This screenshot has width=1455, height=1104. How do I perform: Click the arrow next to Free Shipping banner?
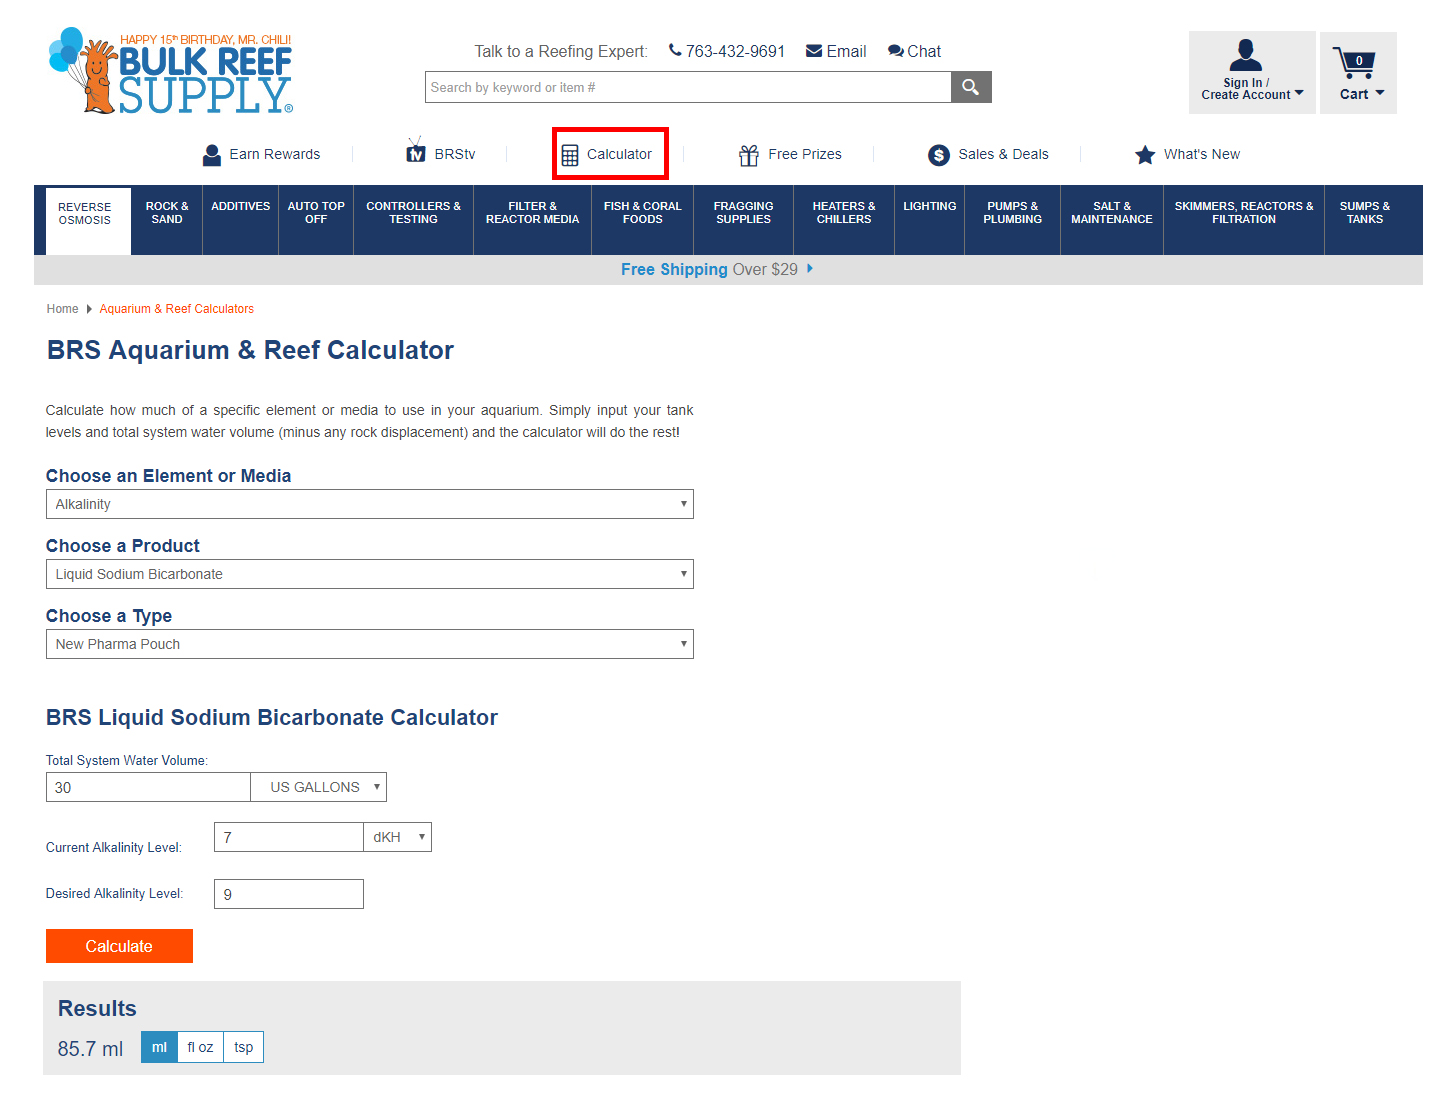[x=810, y=269]
